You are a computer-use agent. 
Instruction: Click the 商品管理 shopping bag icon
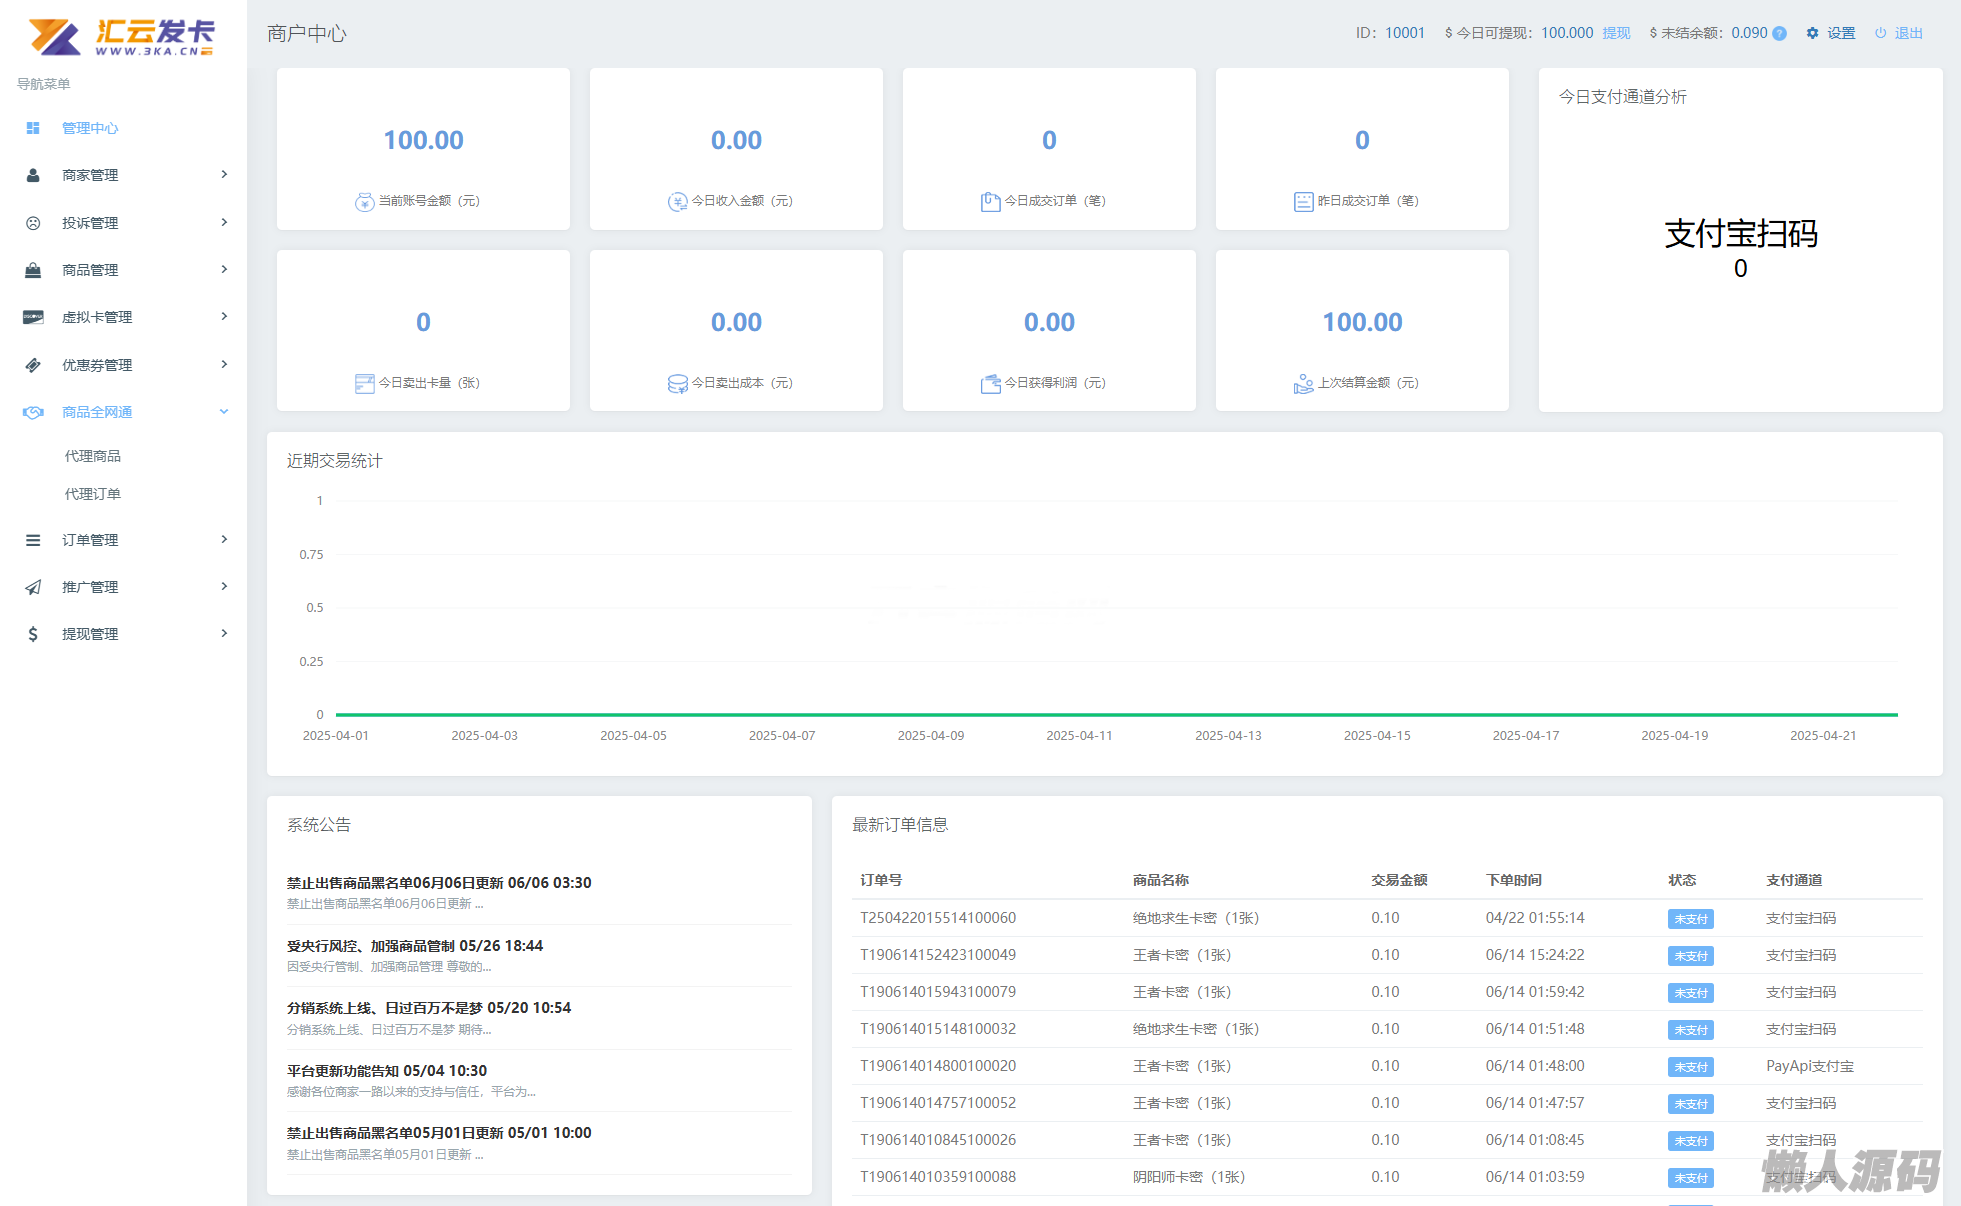point(33,270)
